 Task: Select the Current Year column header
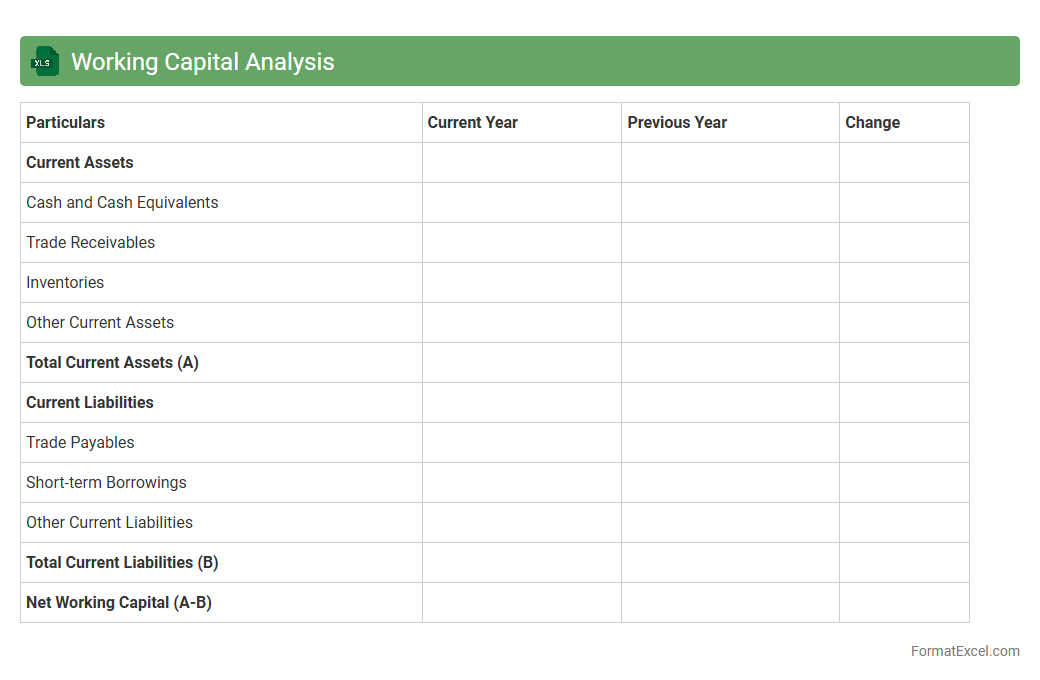pyautogui.click(x=472, y=123)
